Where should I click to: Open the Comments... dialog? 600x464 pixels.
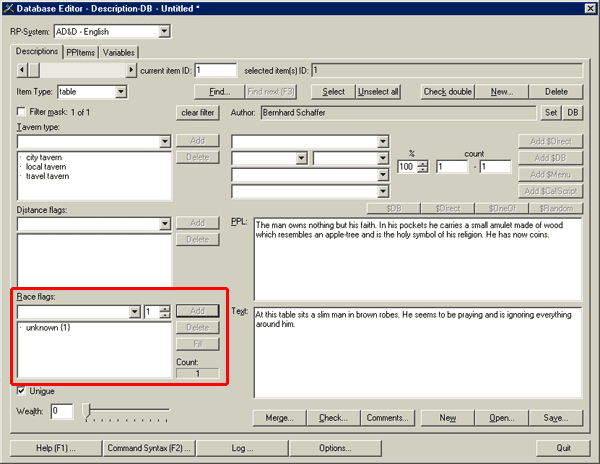(x=385, y=418)
